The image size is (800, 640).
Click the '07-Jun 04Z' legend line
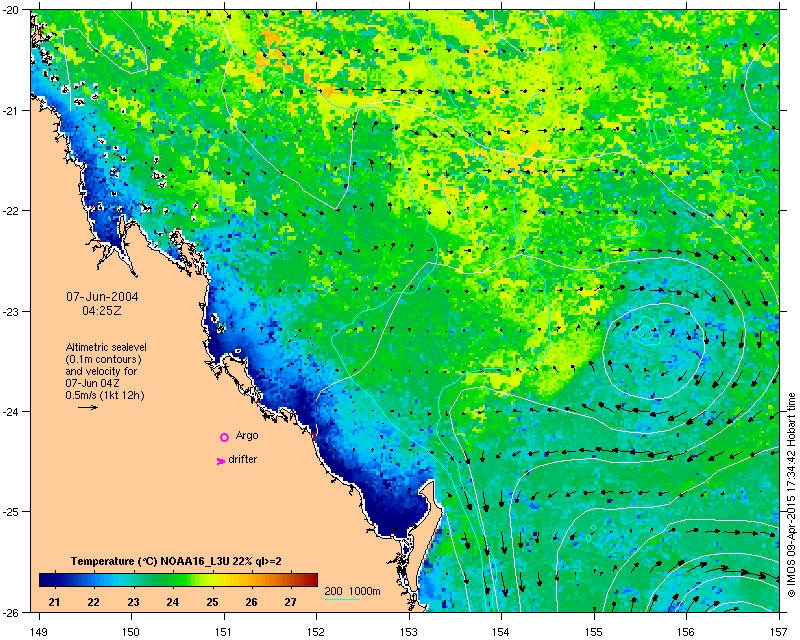pos(92,383)
